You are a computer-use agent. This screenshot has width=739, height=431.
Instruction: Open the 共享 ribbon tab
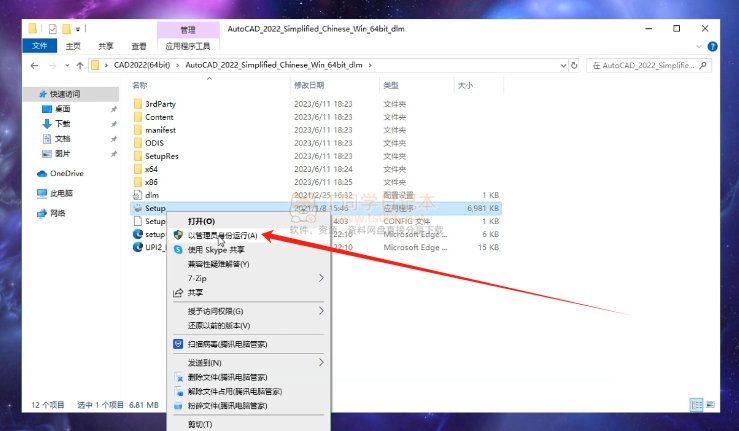106,46
